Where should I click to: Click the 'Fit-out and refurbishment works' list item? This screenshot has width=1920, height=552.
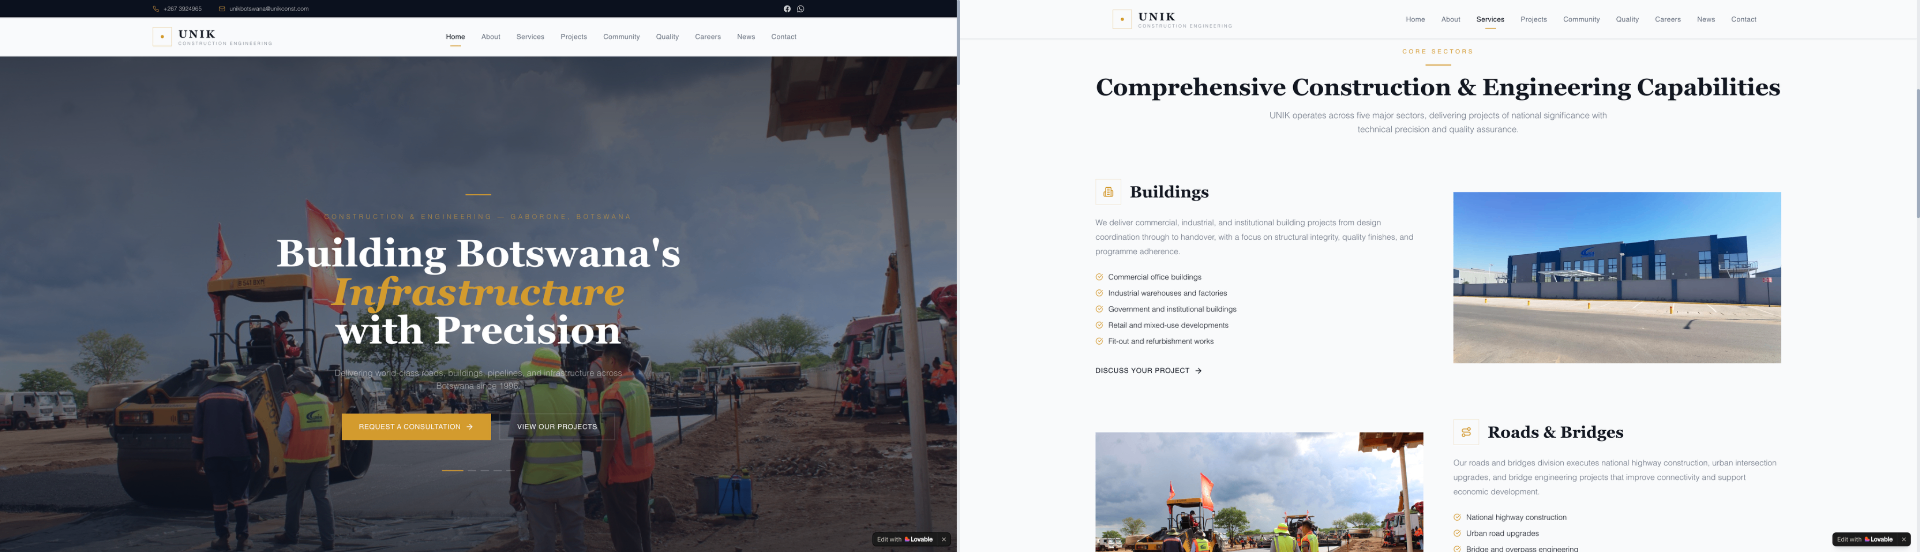click(x=1161, y=341)
